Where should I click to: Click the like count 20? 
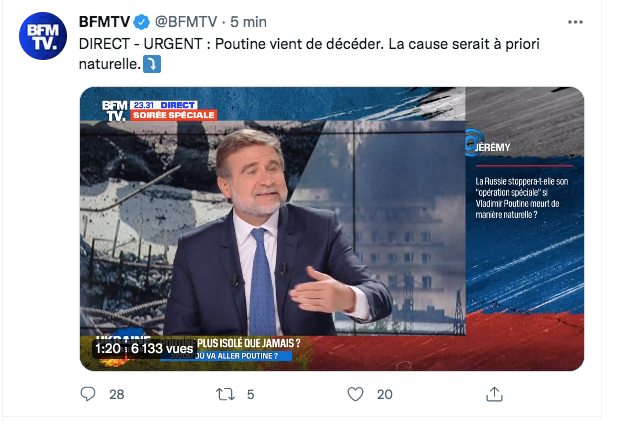click(x=384, y=394)
